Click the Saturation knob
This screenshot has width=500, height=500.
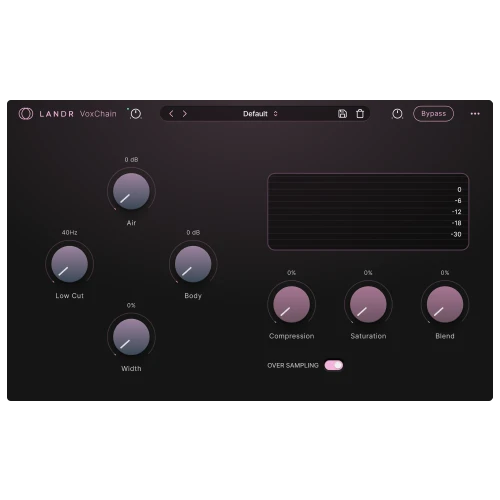tap(368, 304)
